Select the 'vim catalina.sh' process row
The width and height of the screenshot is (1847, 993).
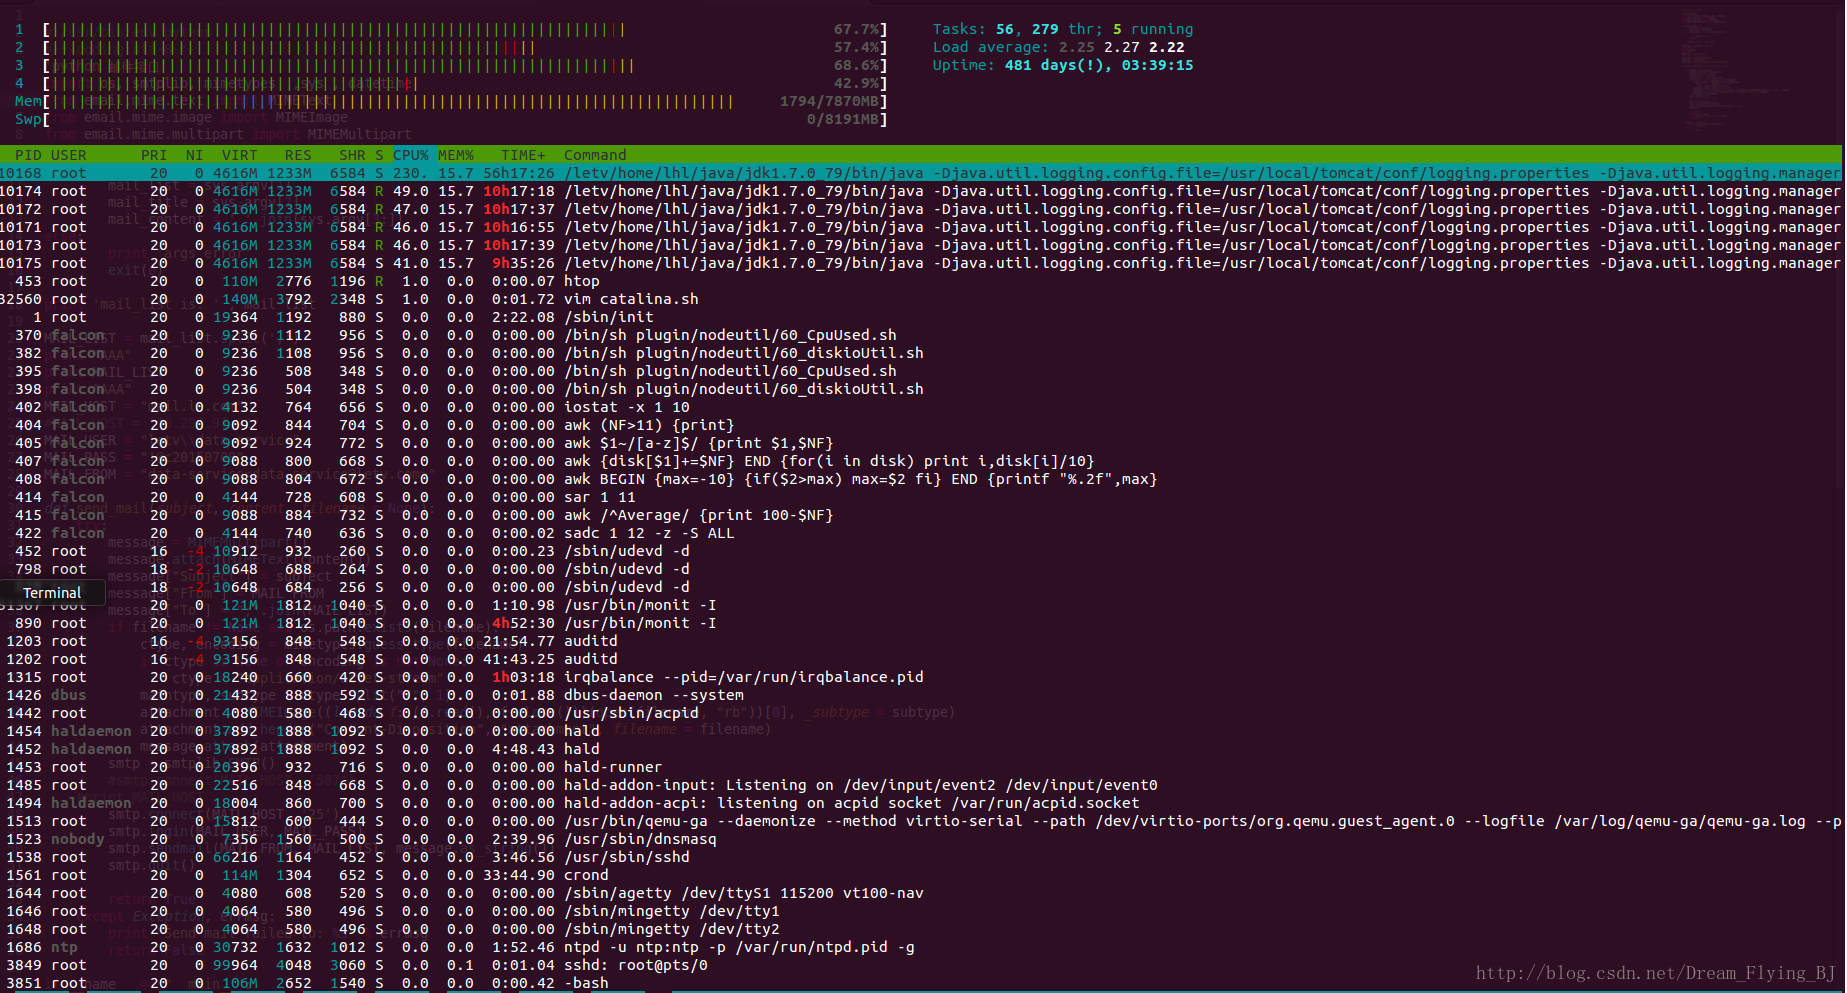point(921,299)
